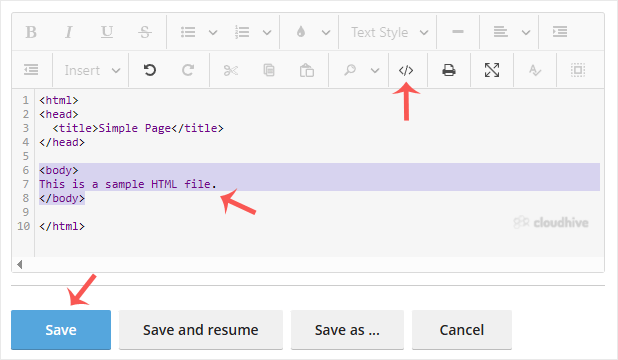
Task: Copy the selection
Action: pos(269,71)
